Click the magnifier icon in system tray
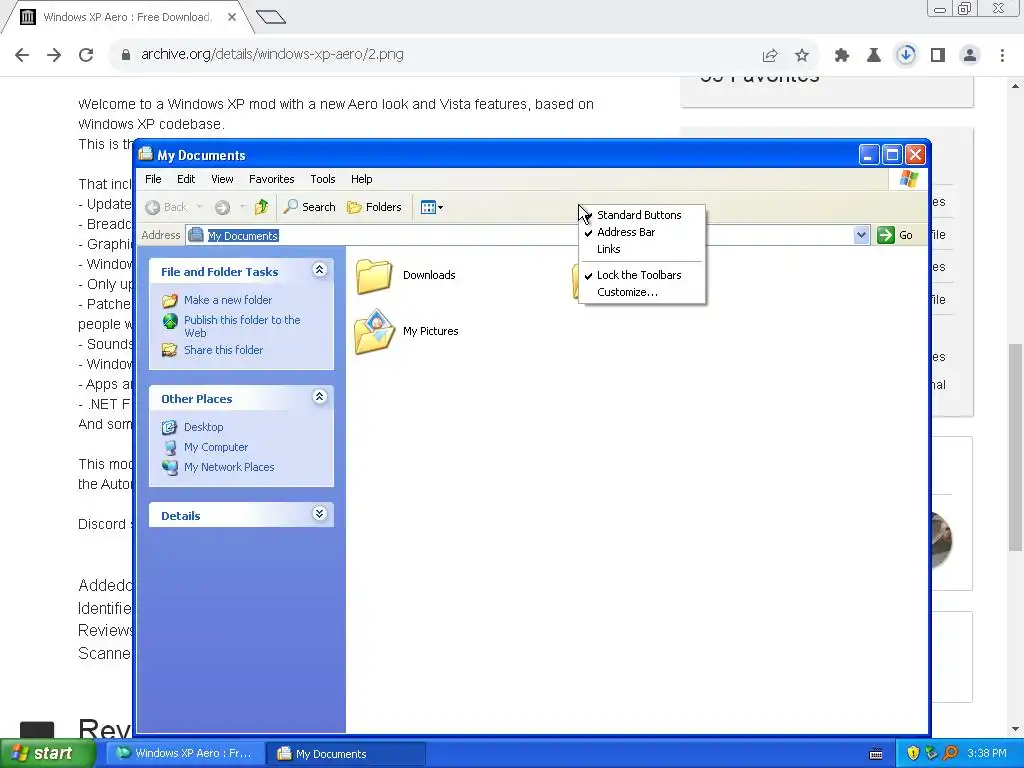 (950, 753)
